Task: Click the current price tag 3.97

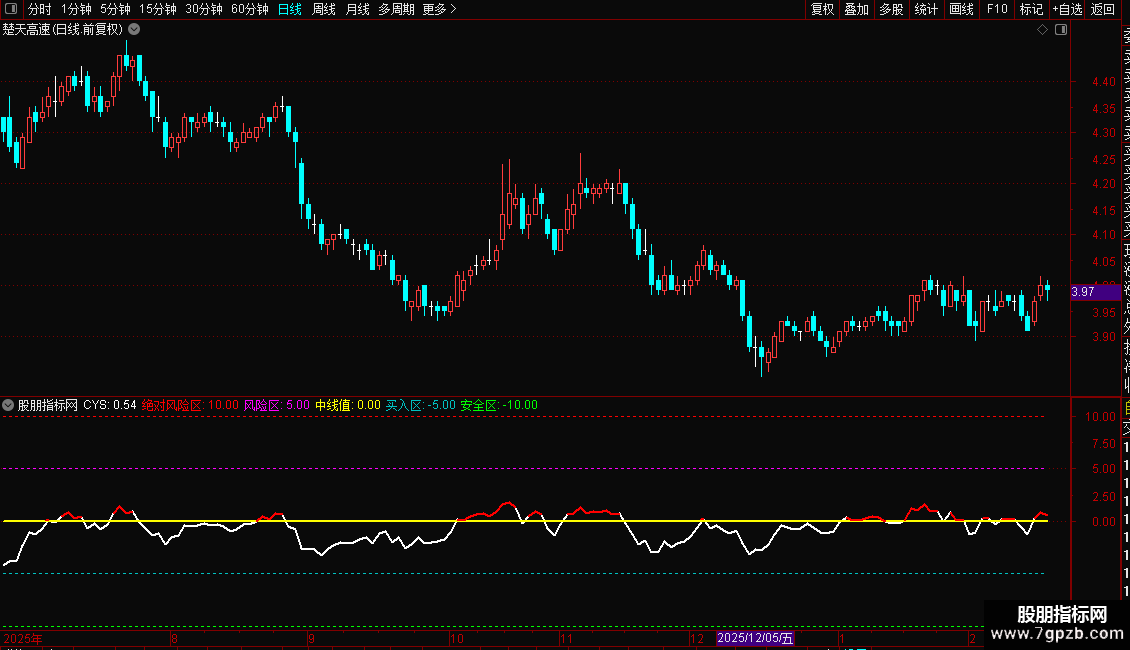Action: coord(1095,292)
